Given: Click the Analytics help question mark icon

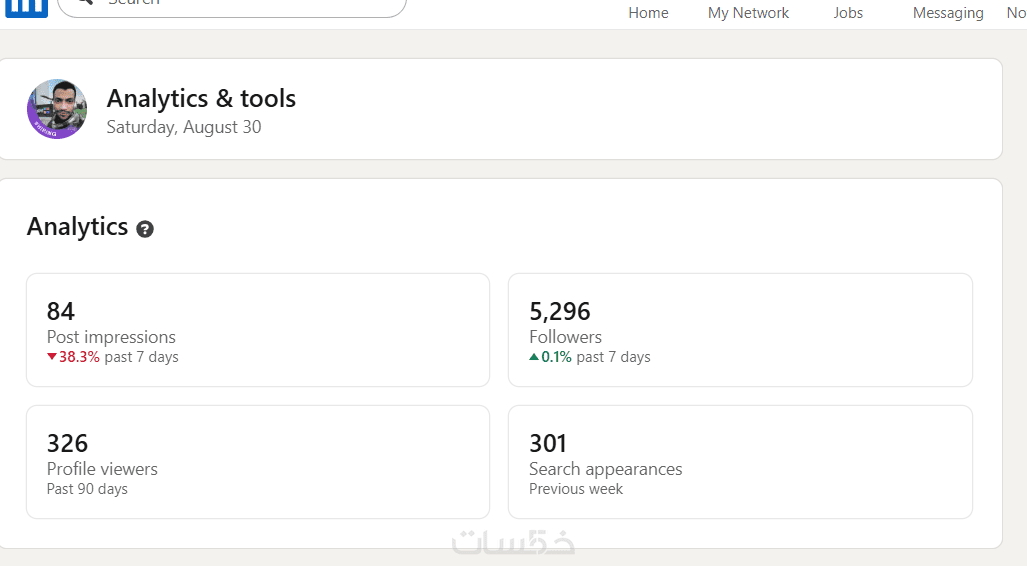Looking at the screenshot, I should click(145, 229).
